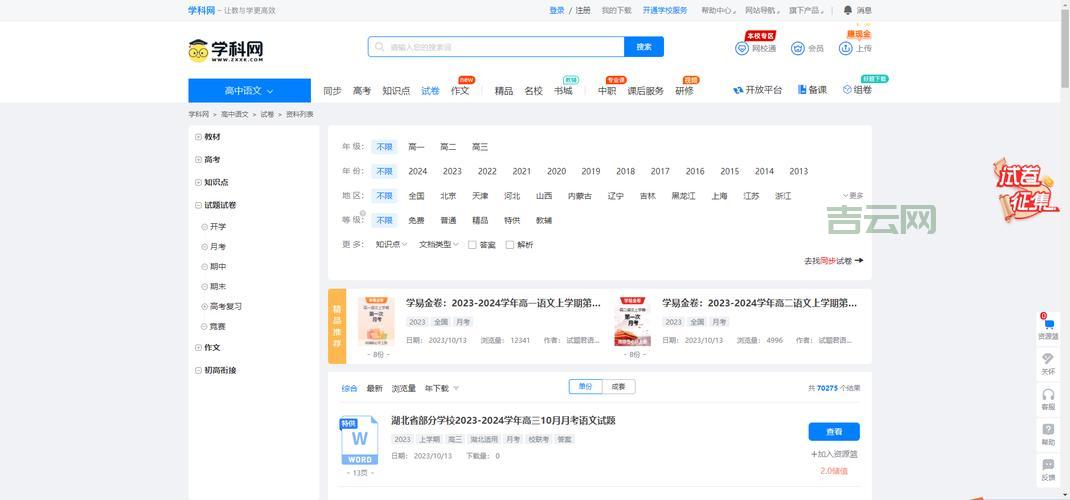Image resolution: width=1070 pixels, height=500 pixels.
Task: Switch to 成套 view toggle
Action: (618, 387)
